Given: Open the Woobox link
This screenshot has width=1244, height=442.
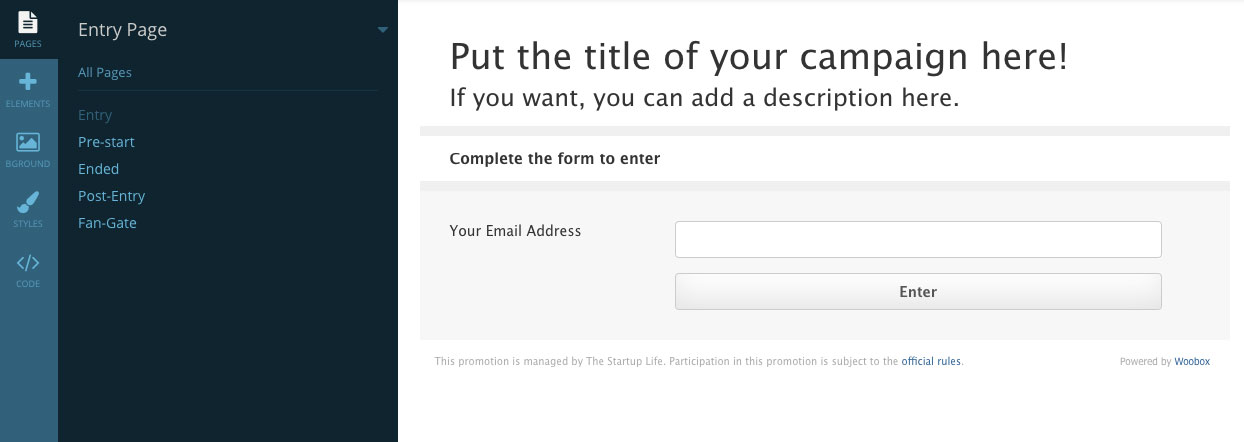Looking at the screenshot, I should click(x=1192, y=362).
